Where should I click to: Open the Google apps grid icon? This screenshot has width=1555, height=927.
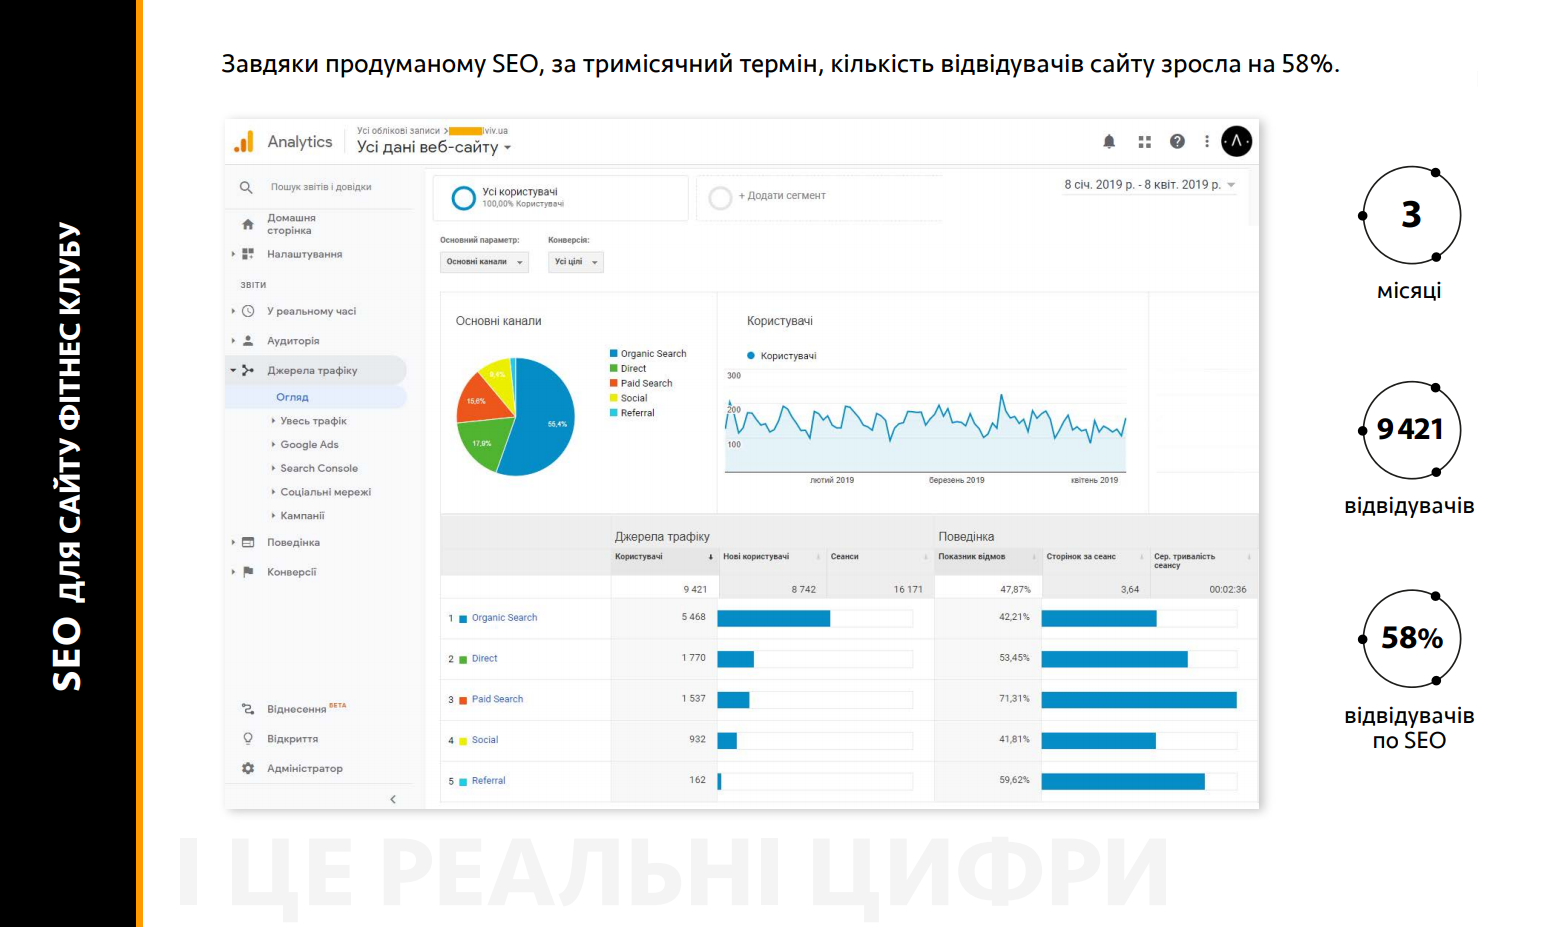[x=1144, y=142]
